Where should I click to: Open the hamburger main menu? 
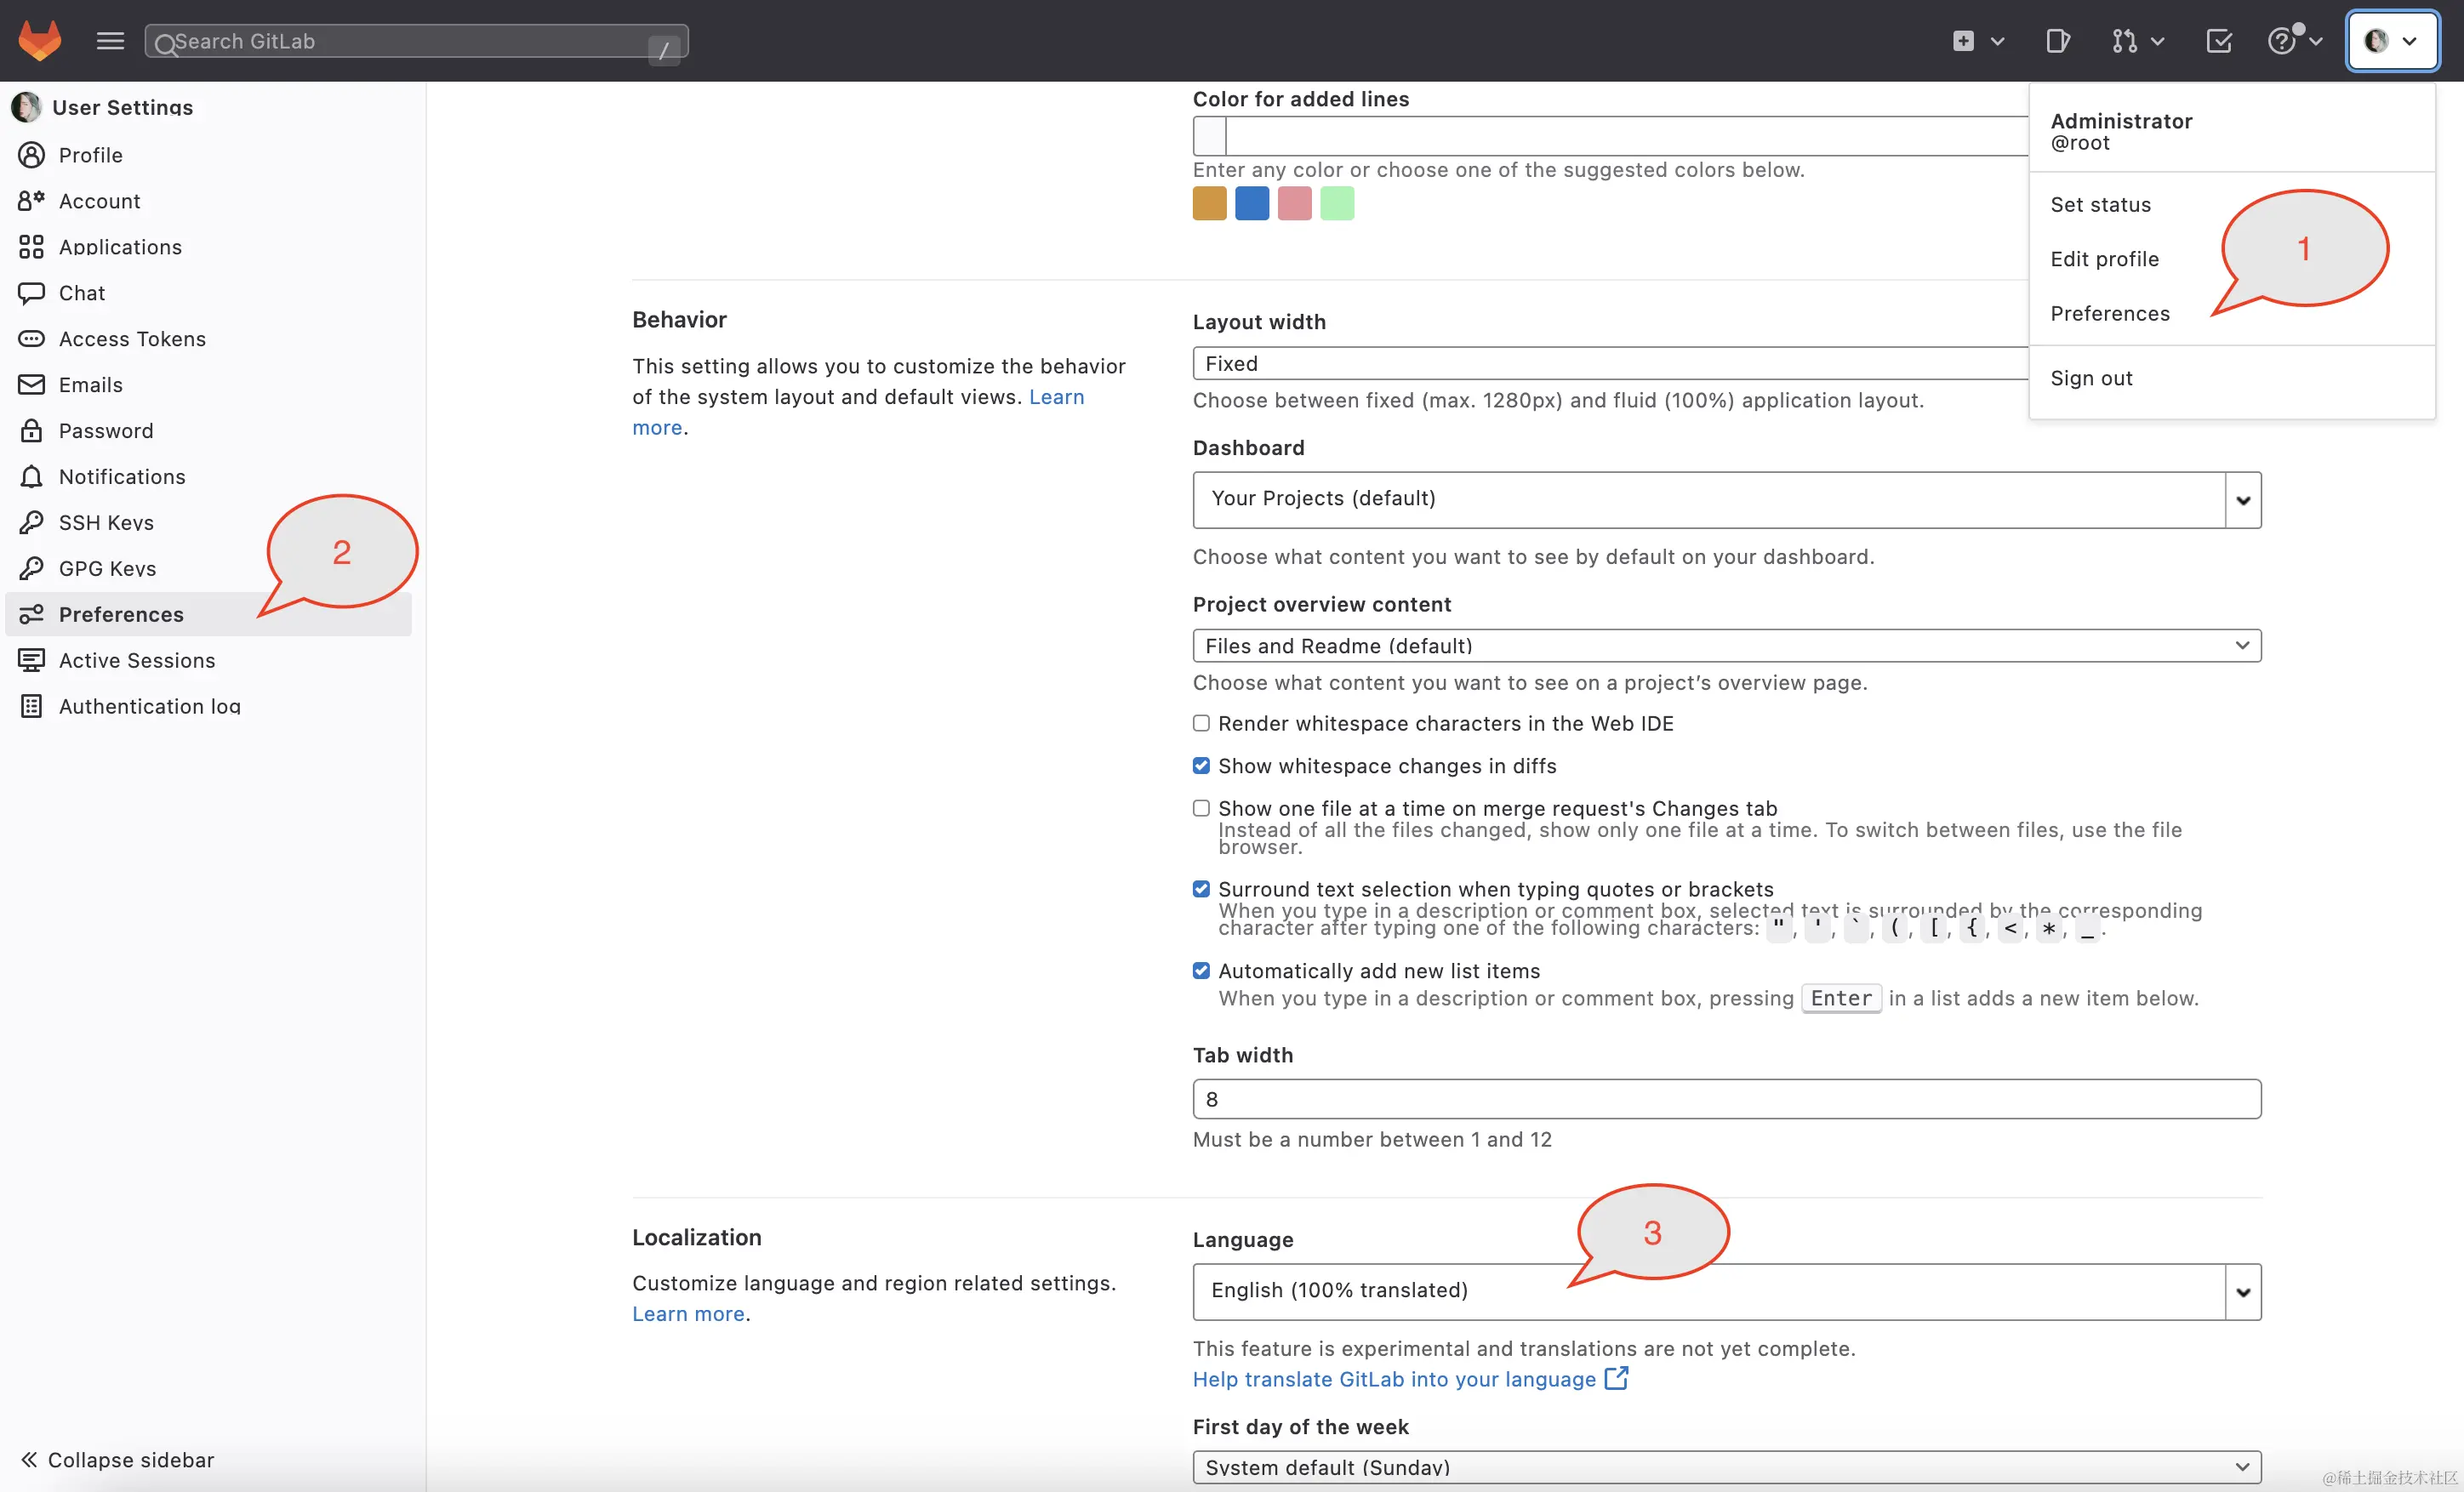tap(110, 41)
